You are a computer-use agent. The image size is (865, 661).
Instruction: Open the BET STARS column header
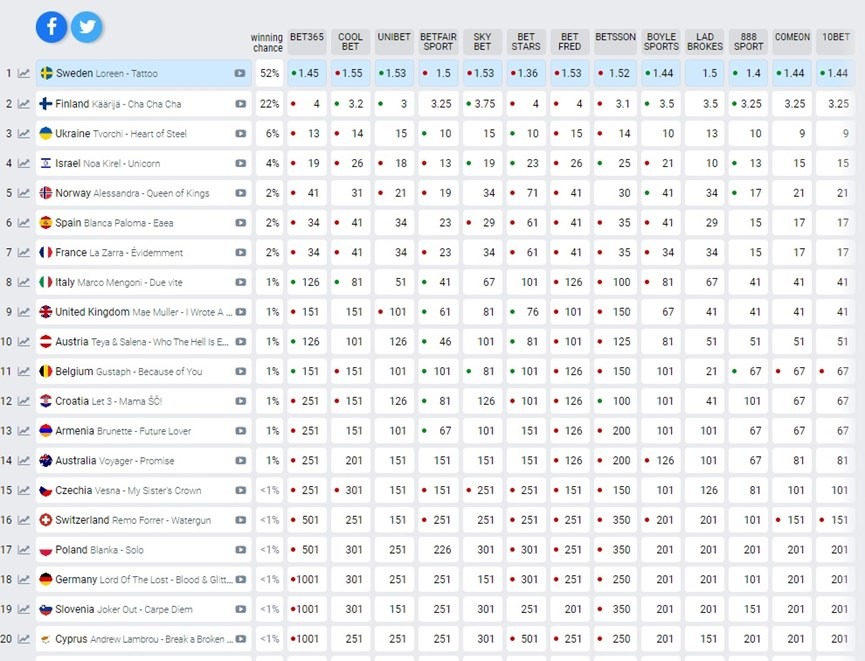click(526, 41)
